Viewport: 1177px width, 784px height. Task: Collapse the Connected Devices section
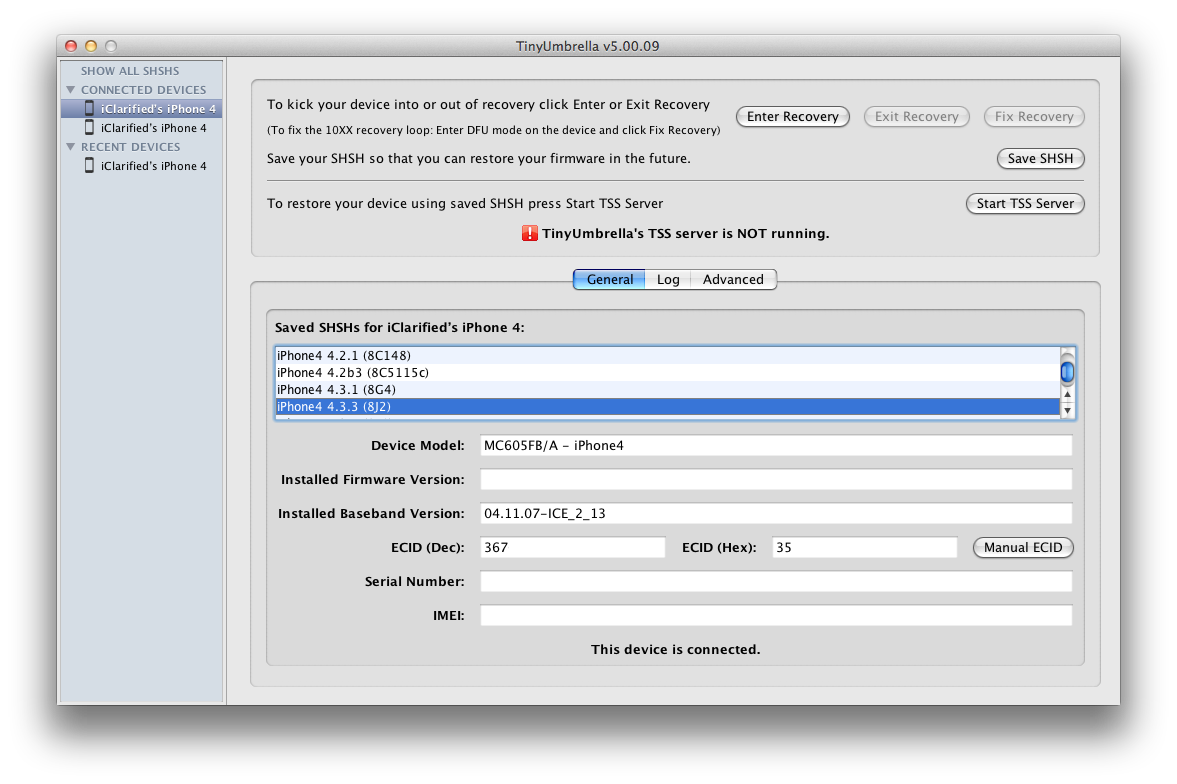71,90
